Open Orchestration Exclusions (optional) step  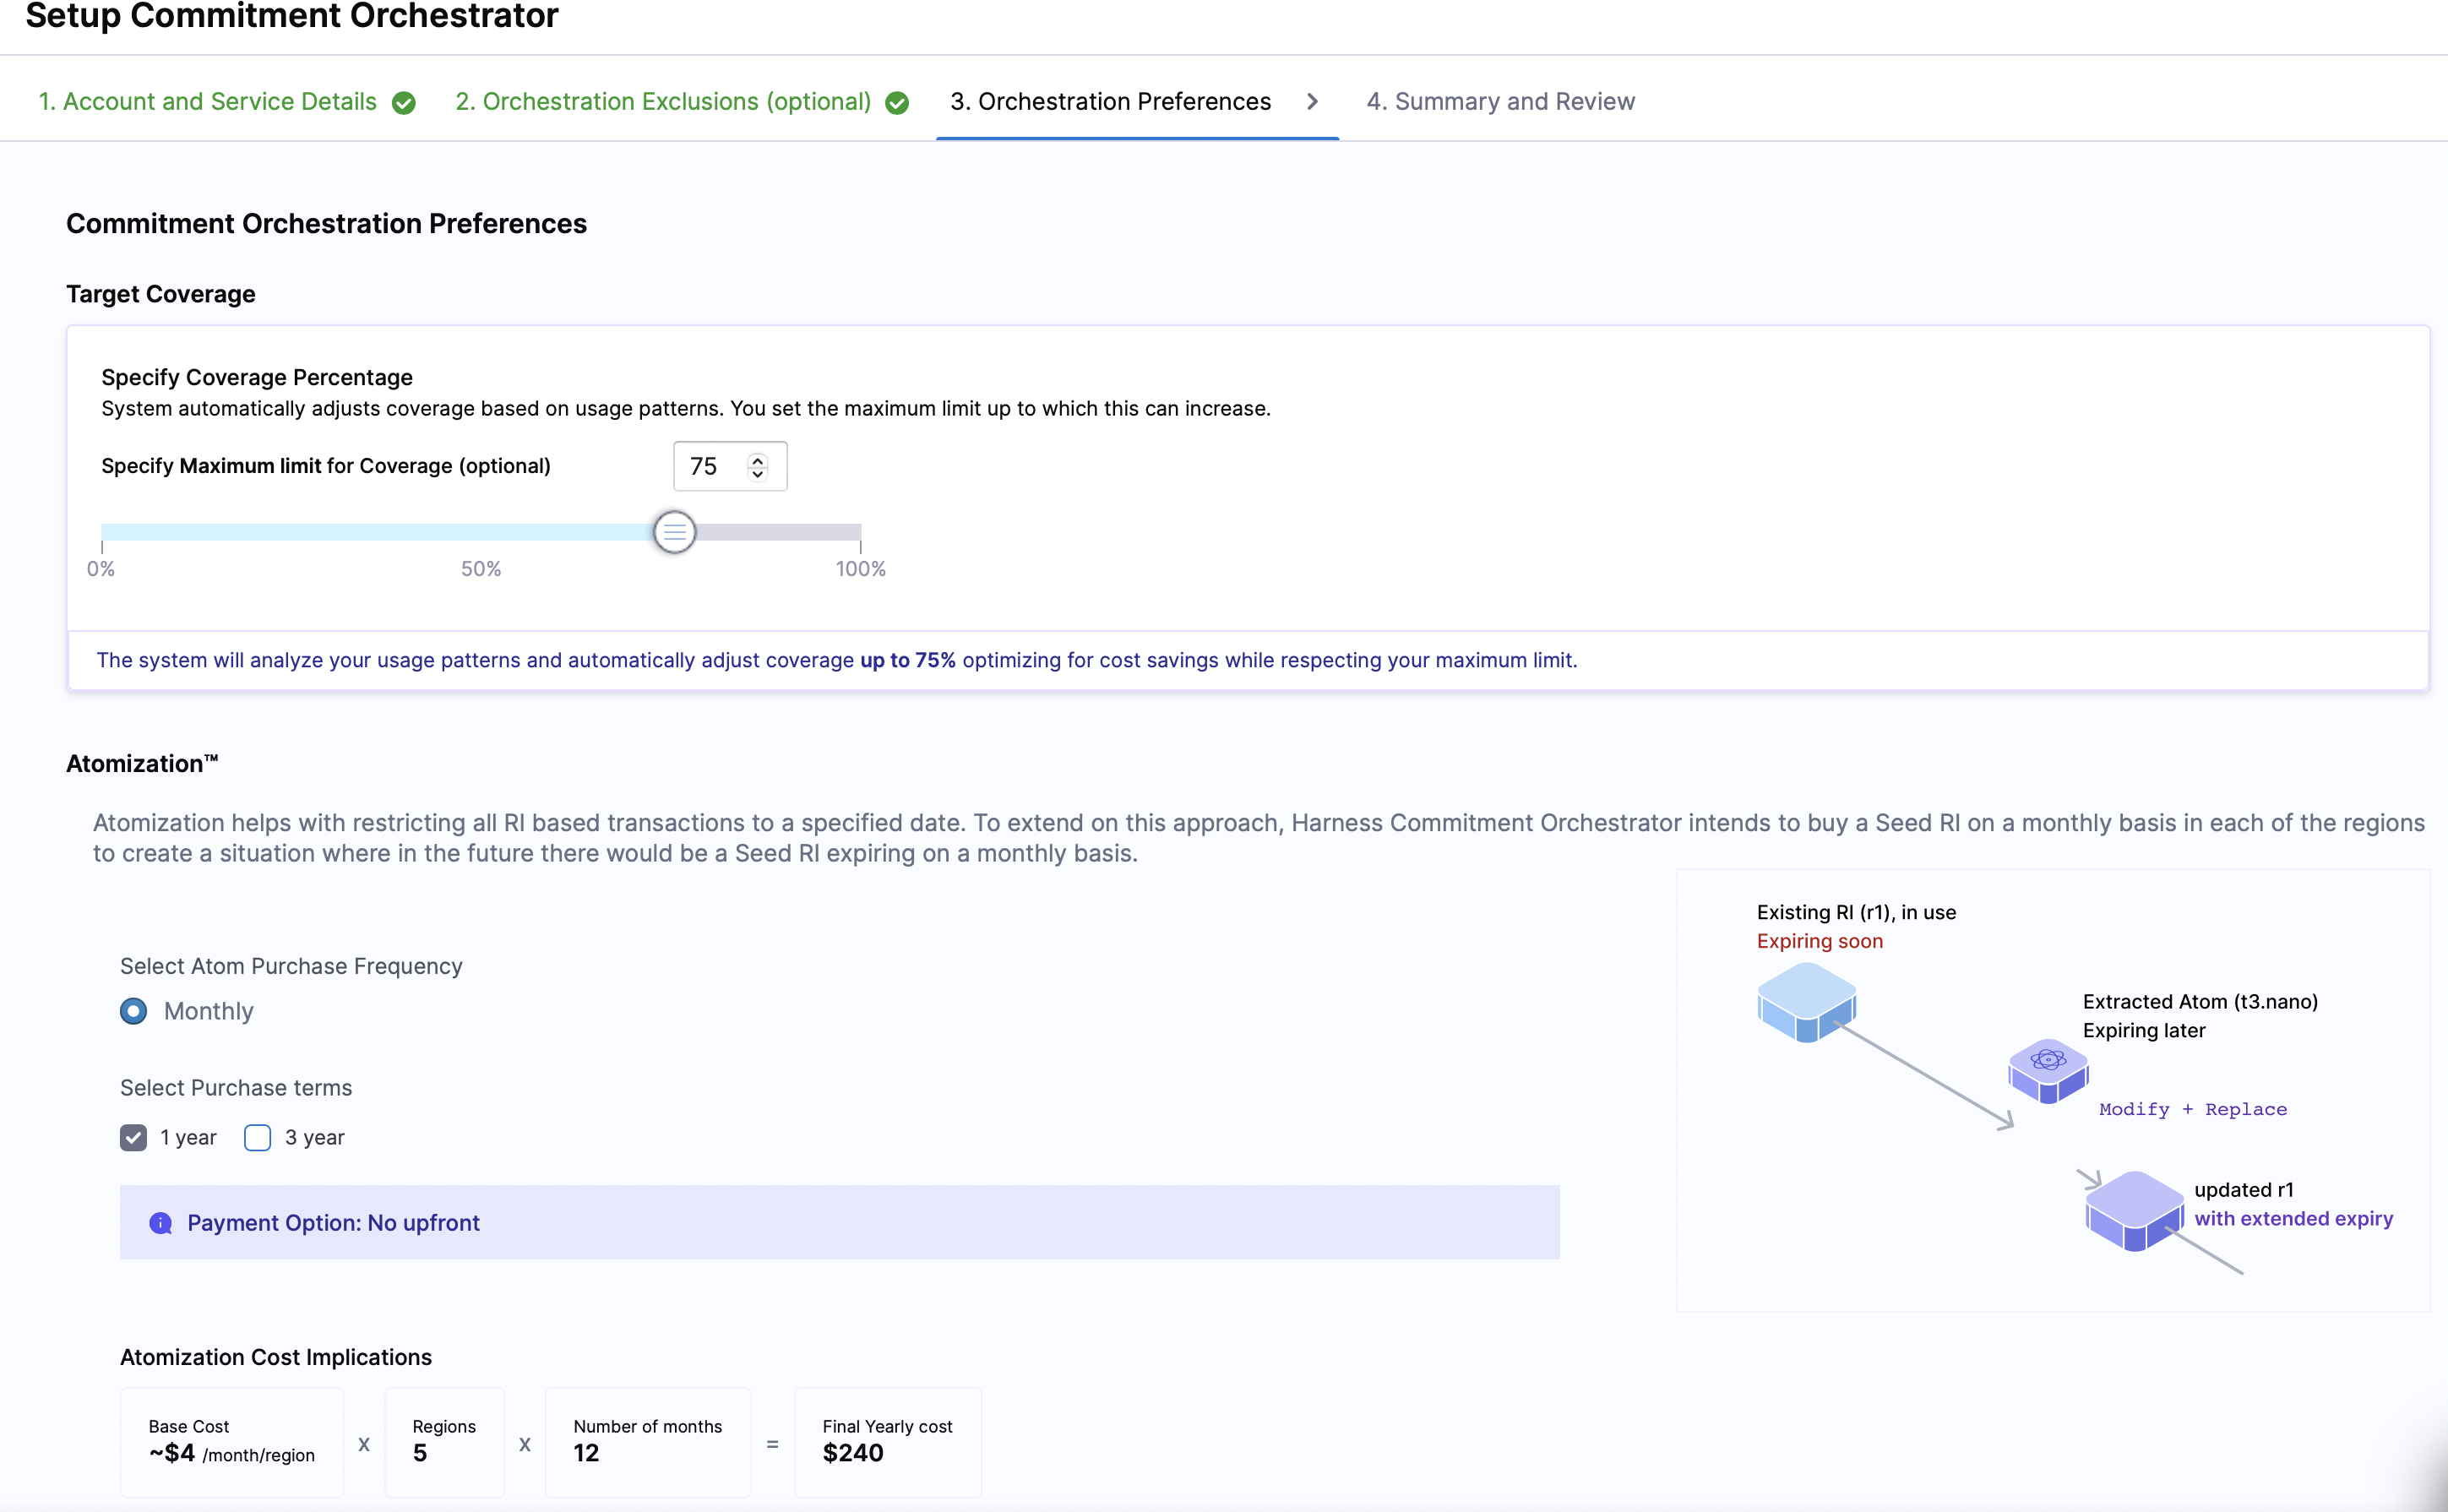tap(663, 102)
